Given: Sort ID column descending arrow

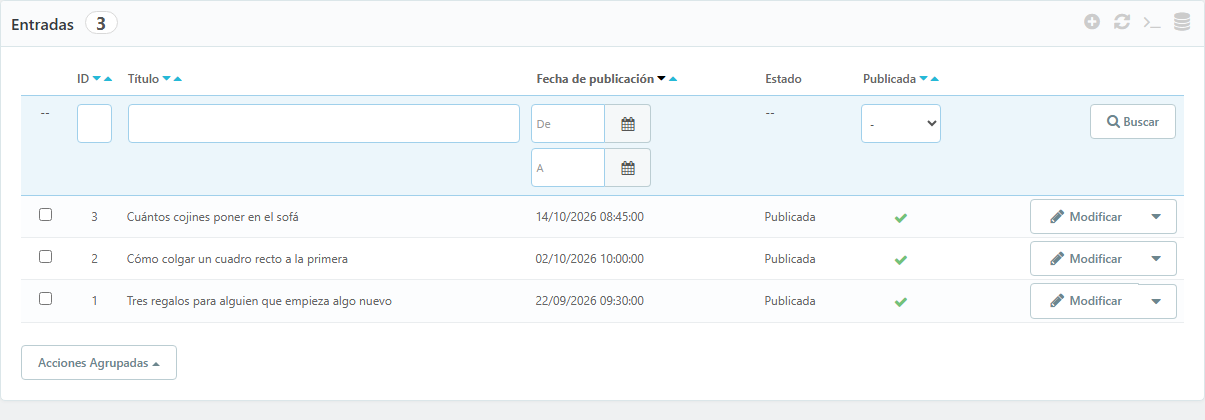Looking at the screenshot, I should [97, 79].
